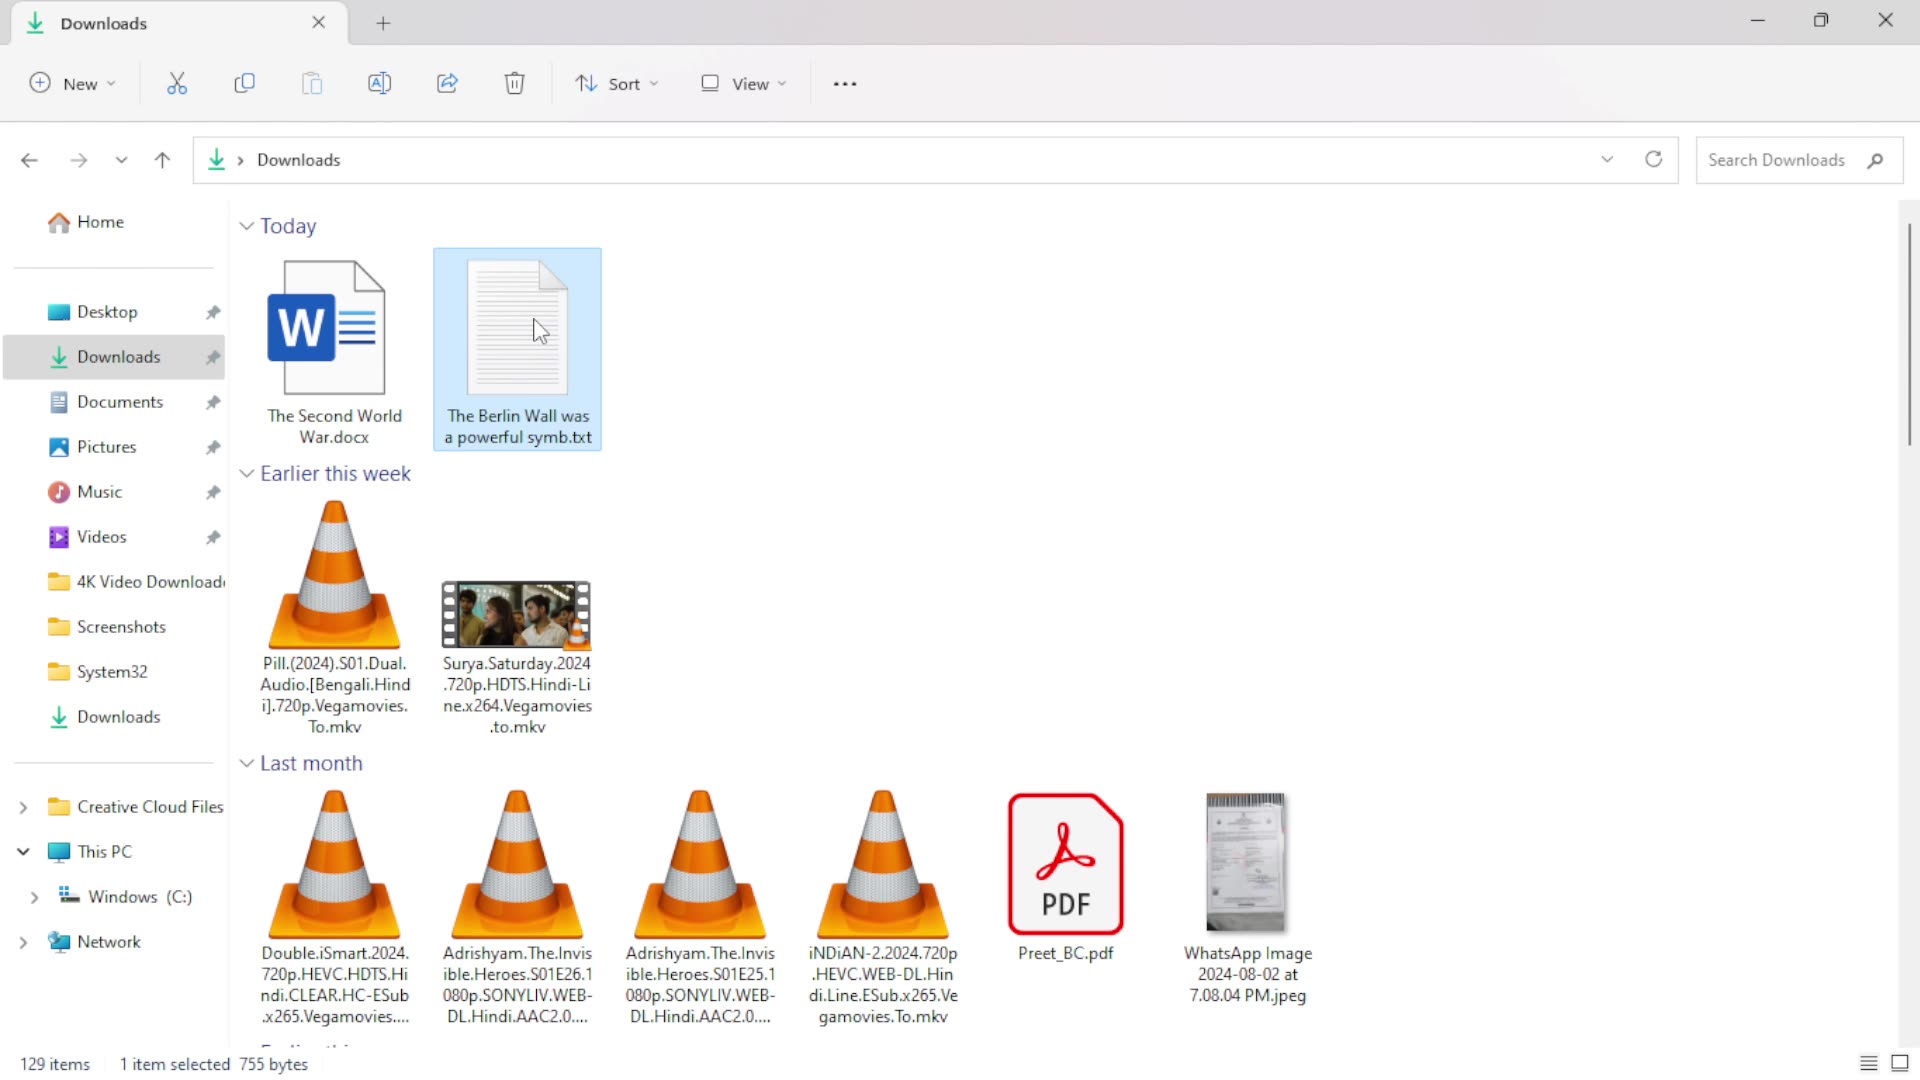Click the New button
This screenshot has width=1920, height=1080.
[x=72, y=84]
